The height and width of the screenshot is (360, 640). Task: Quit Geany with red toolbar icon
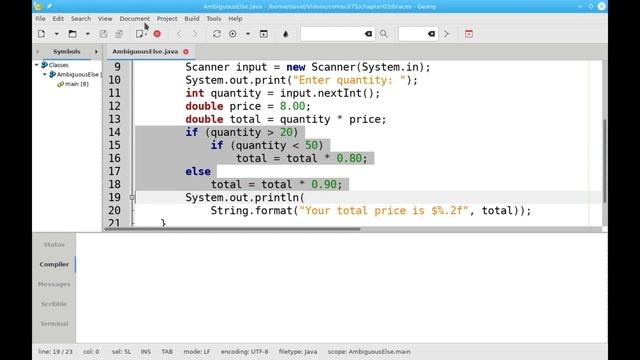pos(469,34)
